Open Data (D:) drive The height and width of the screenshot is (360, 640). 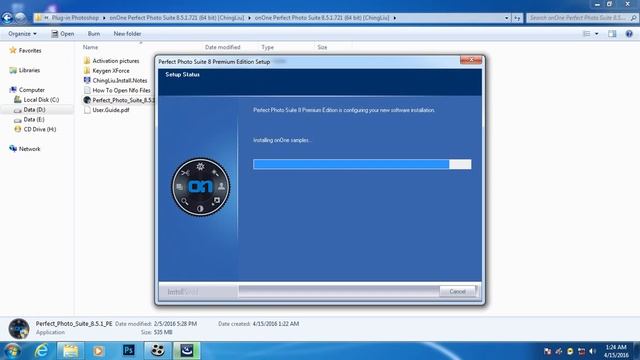[x=30, y=109]
